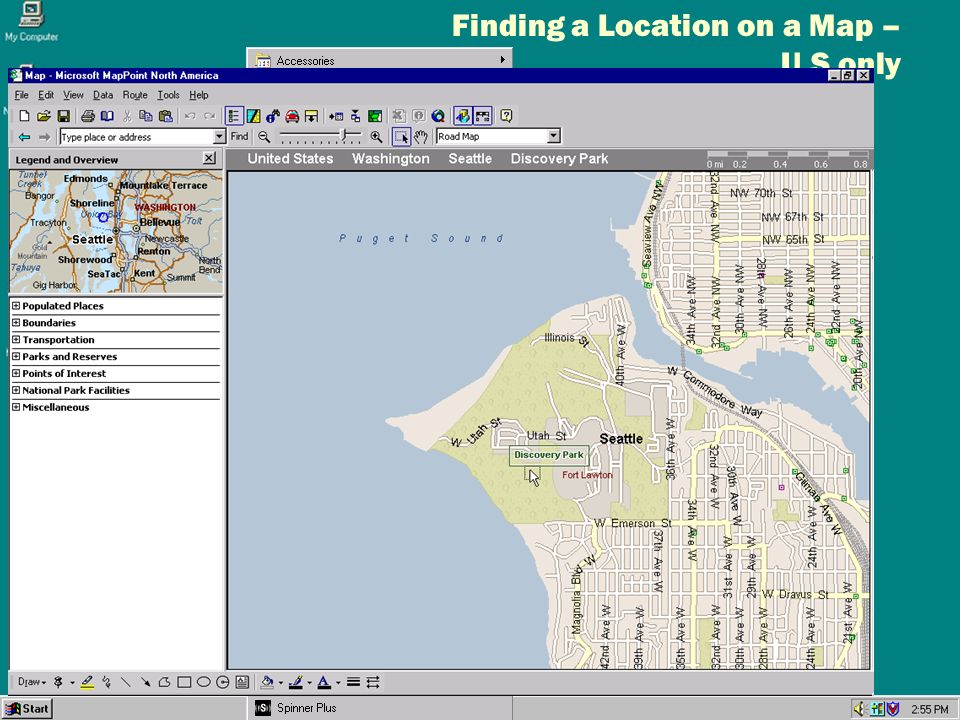Image resolution: width=960 pixels, height=720 pixels.
Task: Create a new map with the New icon
Action: [x=24, y=116]
